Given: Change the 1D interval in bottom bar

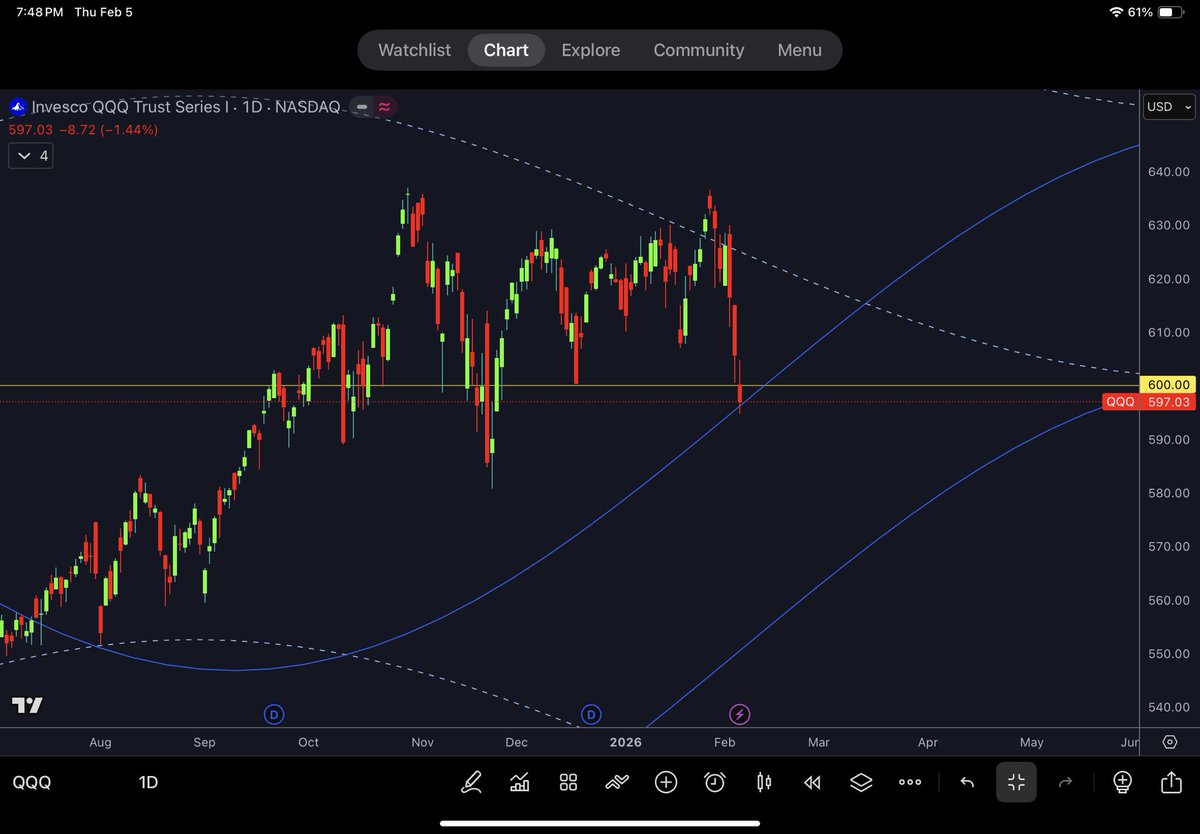Looking at the screenshot, I should (148, 782).
